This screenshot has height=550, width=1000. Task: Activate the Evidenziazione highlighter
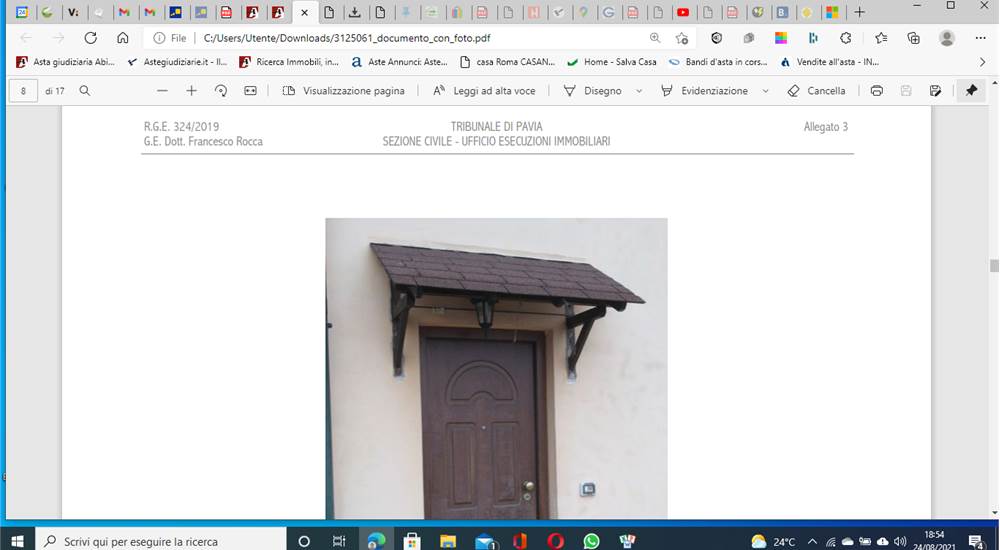(705, 91)
